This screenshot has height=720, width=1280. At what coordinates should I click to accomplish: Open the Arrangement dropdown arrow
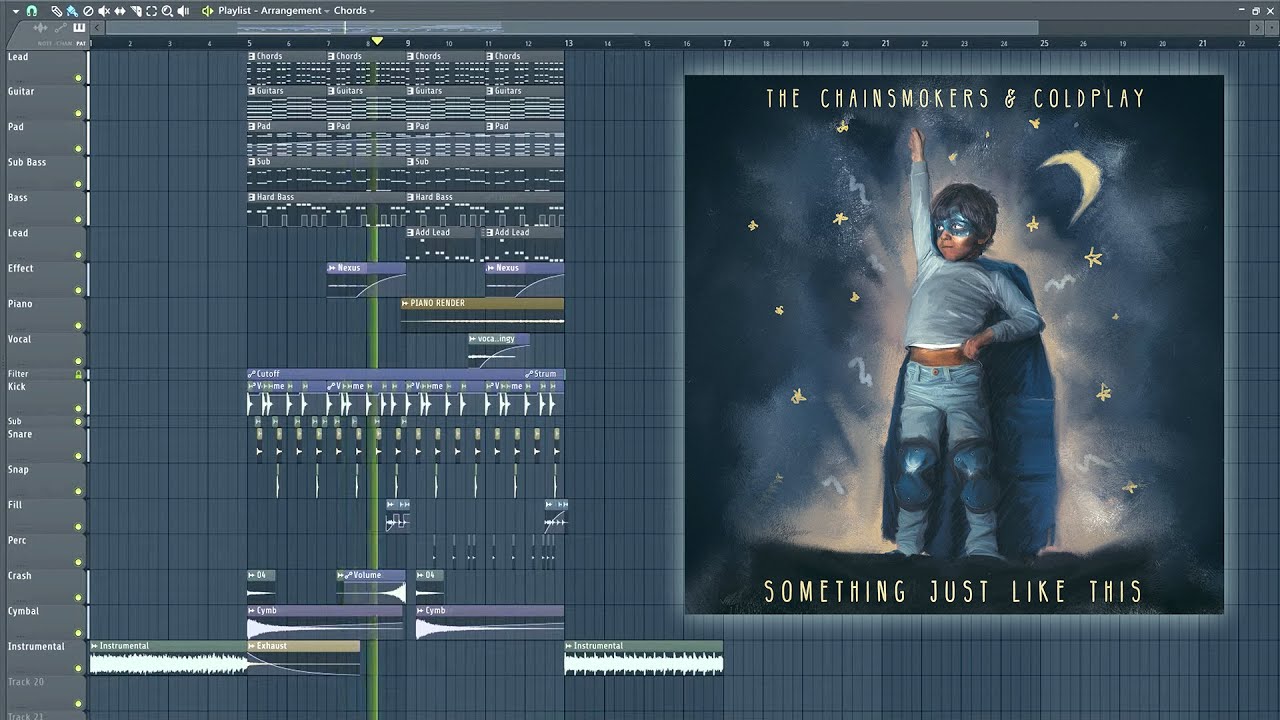pos(327,11)
